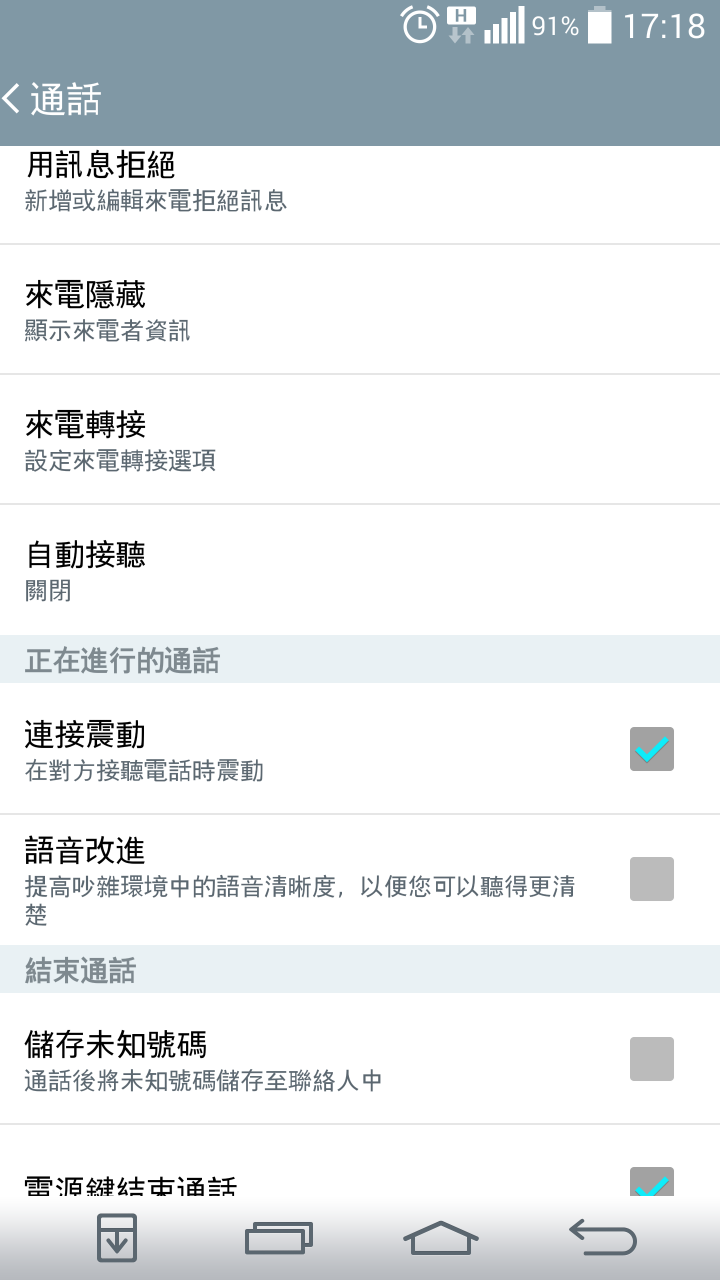Tap the 語音改進 description text

click(x=300, y=901)
